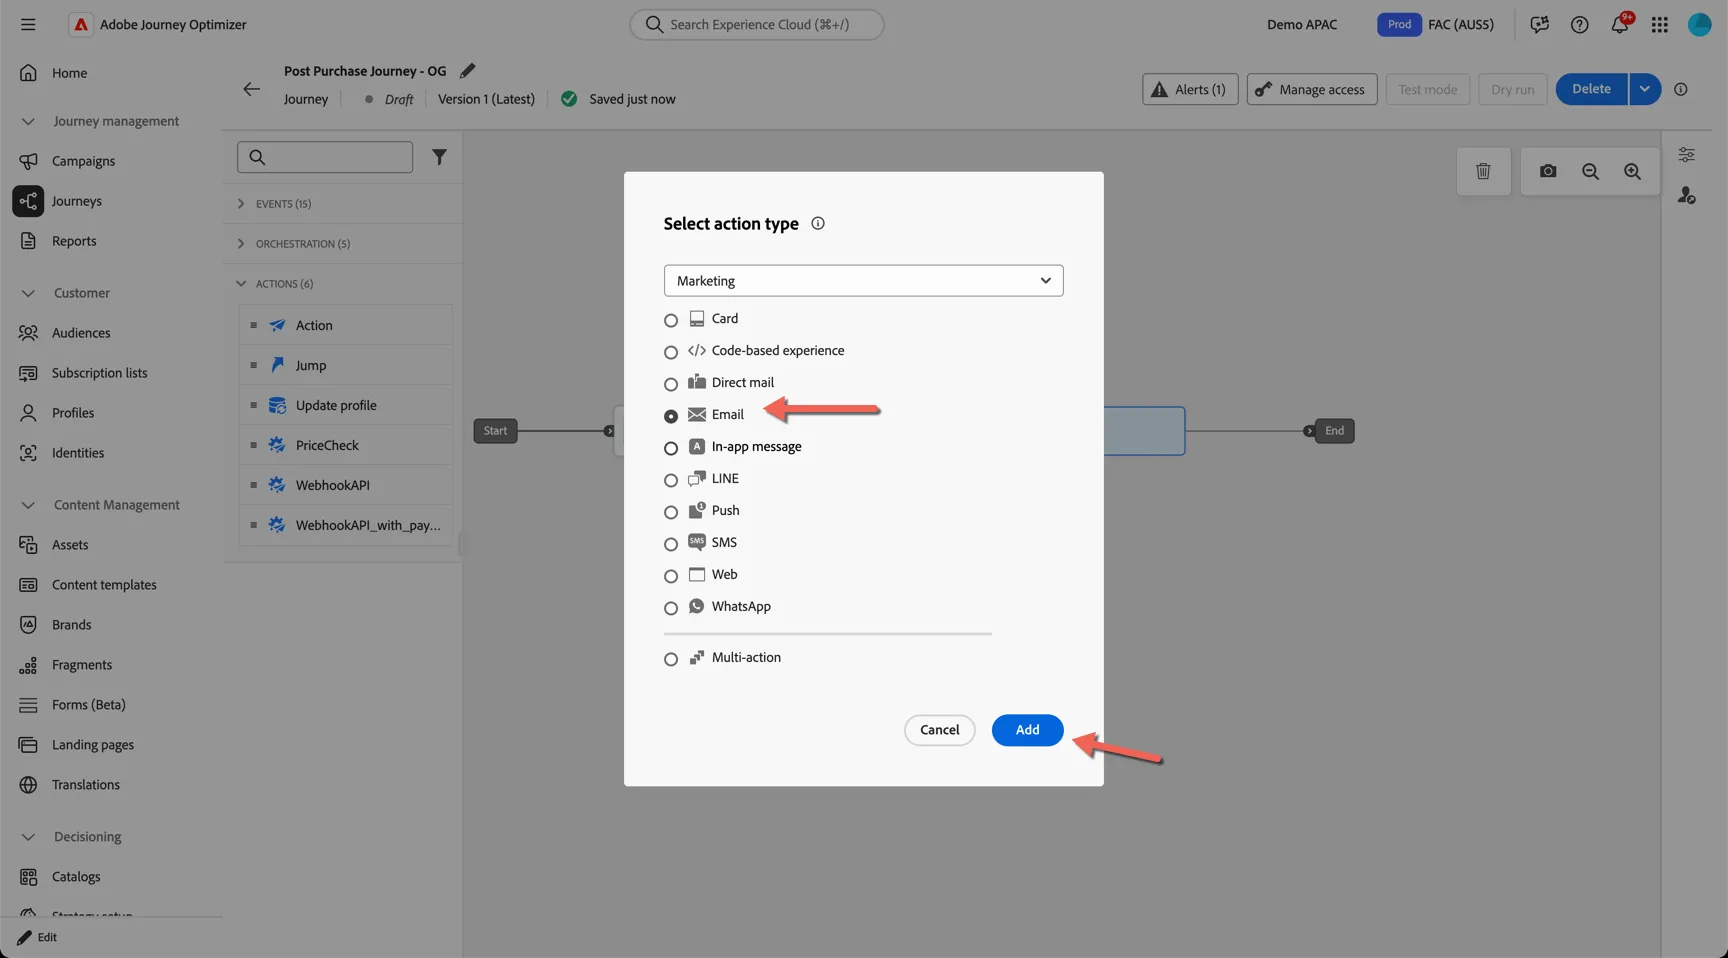Image resolution: width=1728 pixels, height=958 pixels.
Task: Select the WhatsApp radio button
Action: (x=671, y=608)
